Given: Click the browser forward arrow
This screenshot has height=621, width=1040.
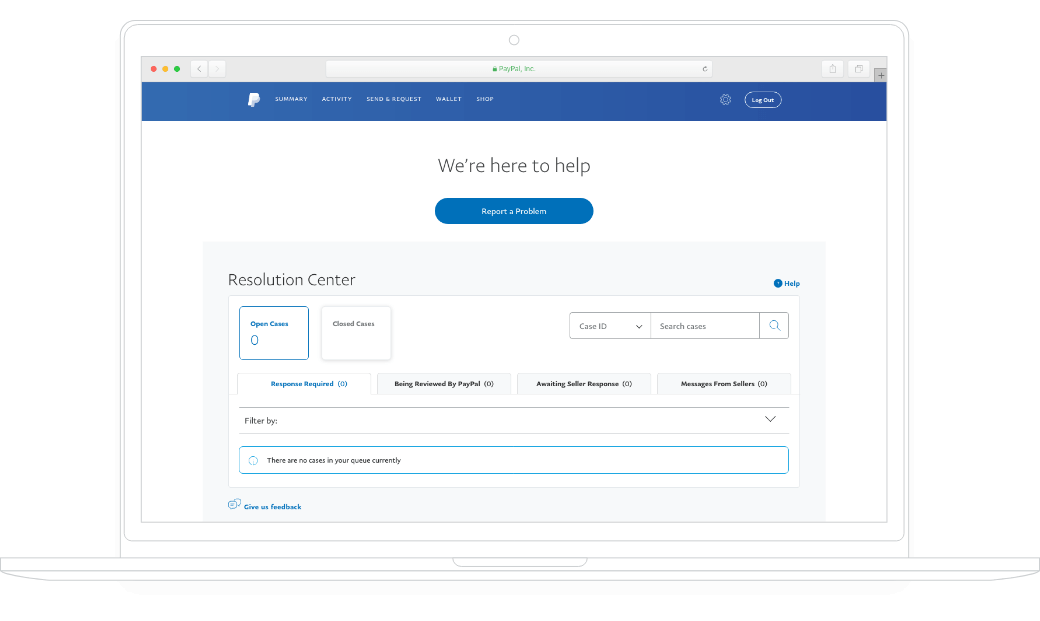Looking at the screenshot, I should click(217, 68).
